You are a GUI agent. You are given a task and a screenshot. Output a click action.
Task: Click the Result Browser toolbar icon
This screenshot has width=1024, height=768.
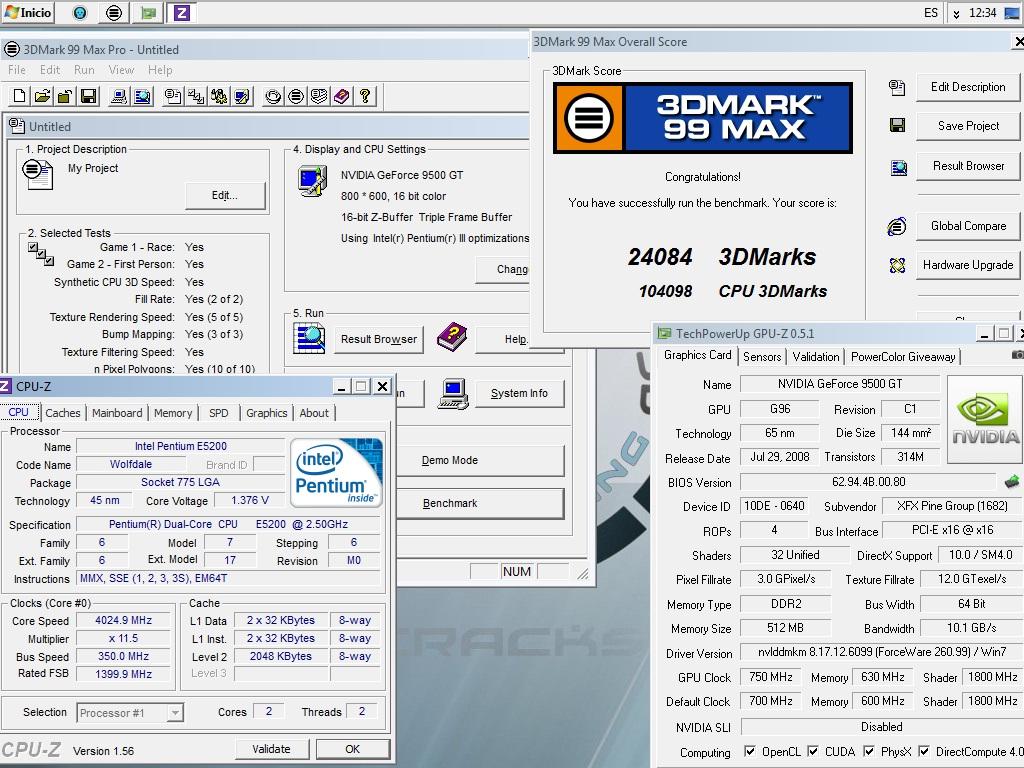pyautogui.click(x=142, y=97)
